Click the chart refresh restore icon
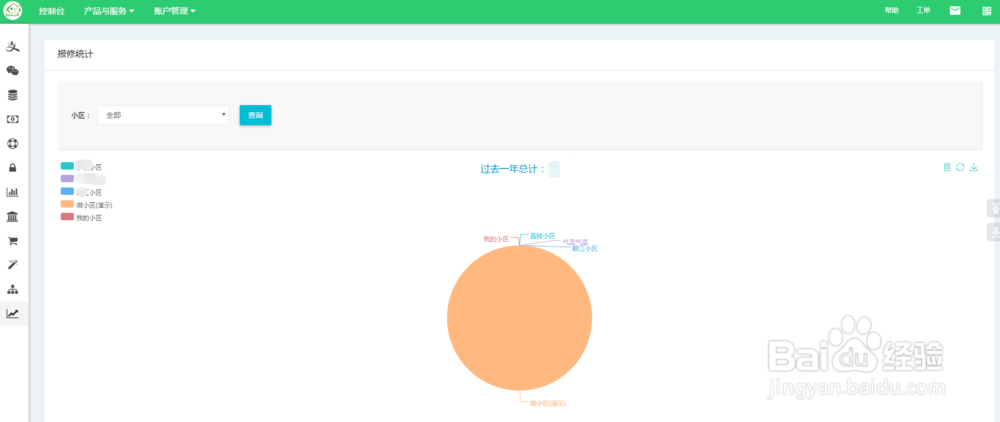 point(960,167)
